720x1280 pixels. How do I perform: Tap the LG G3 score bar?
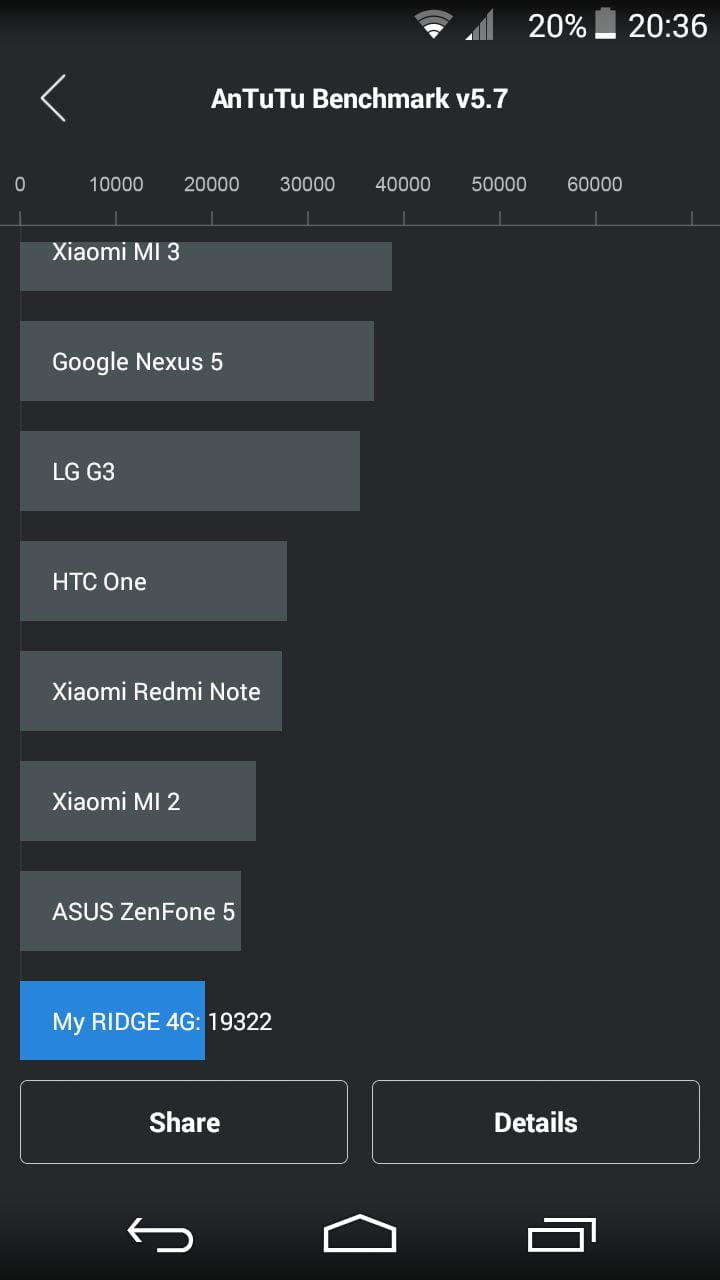click(x=189, y=471)
